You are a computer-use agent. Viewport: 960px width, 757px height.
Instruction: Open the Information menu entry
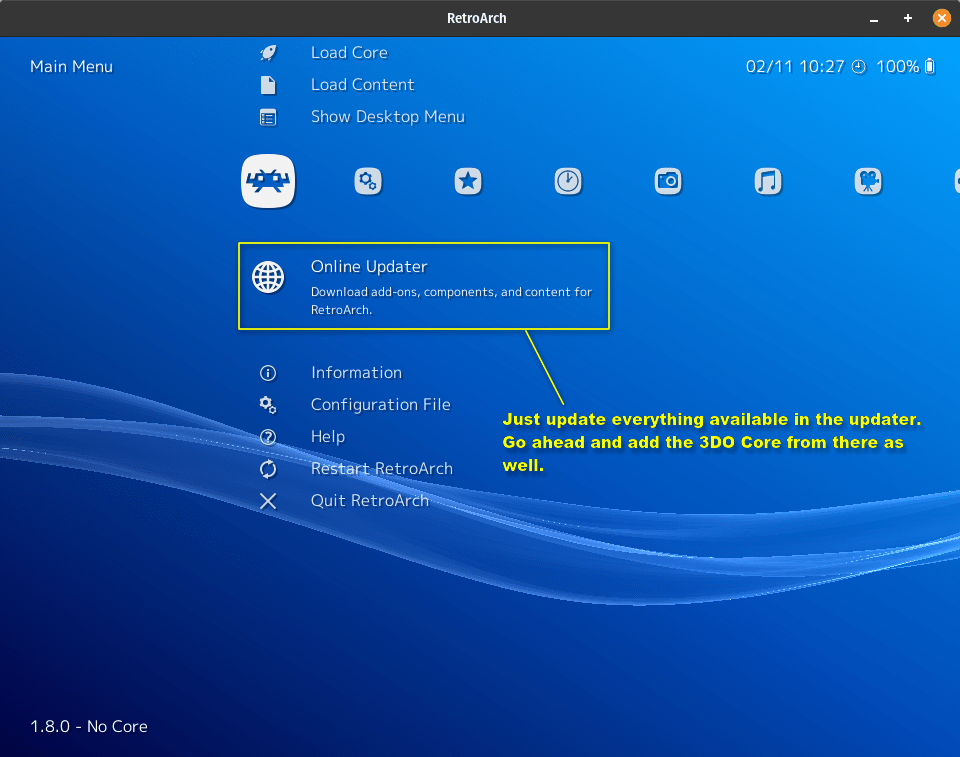point(356,373)
